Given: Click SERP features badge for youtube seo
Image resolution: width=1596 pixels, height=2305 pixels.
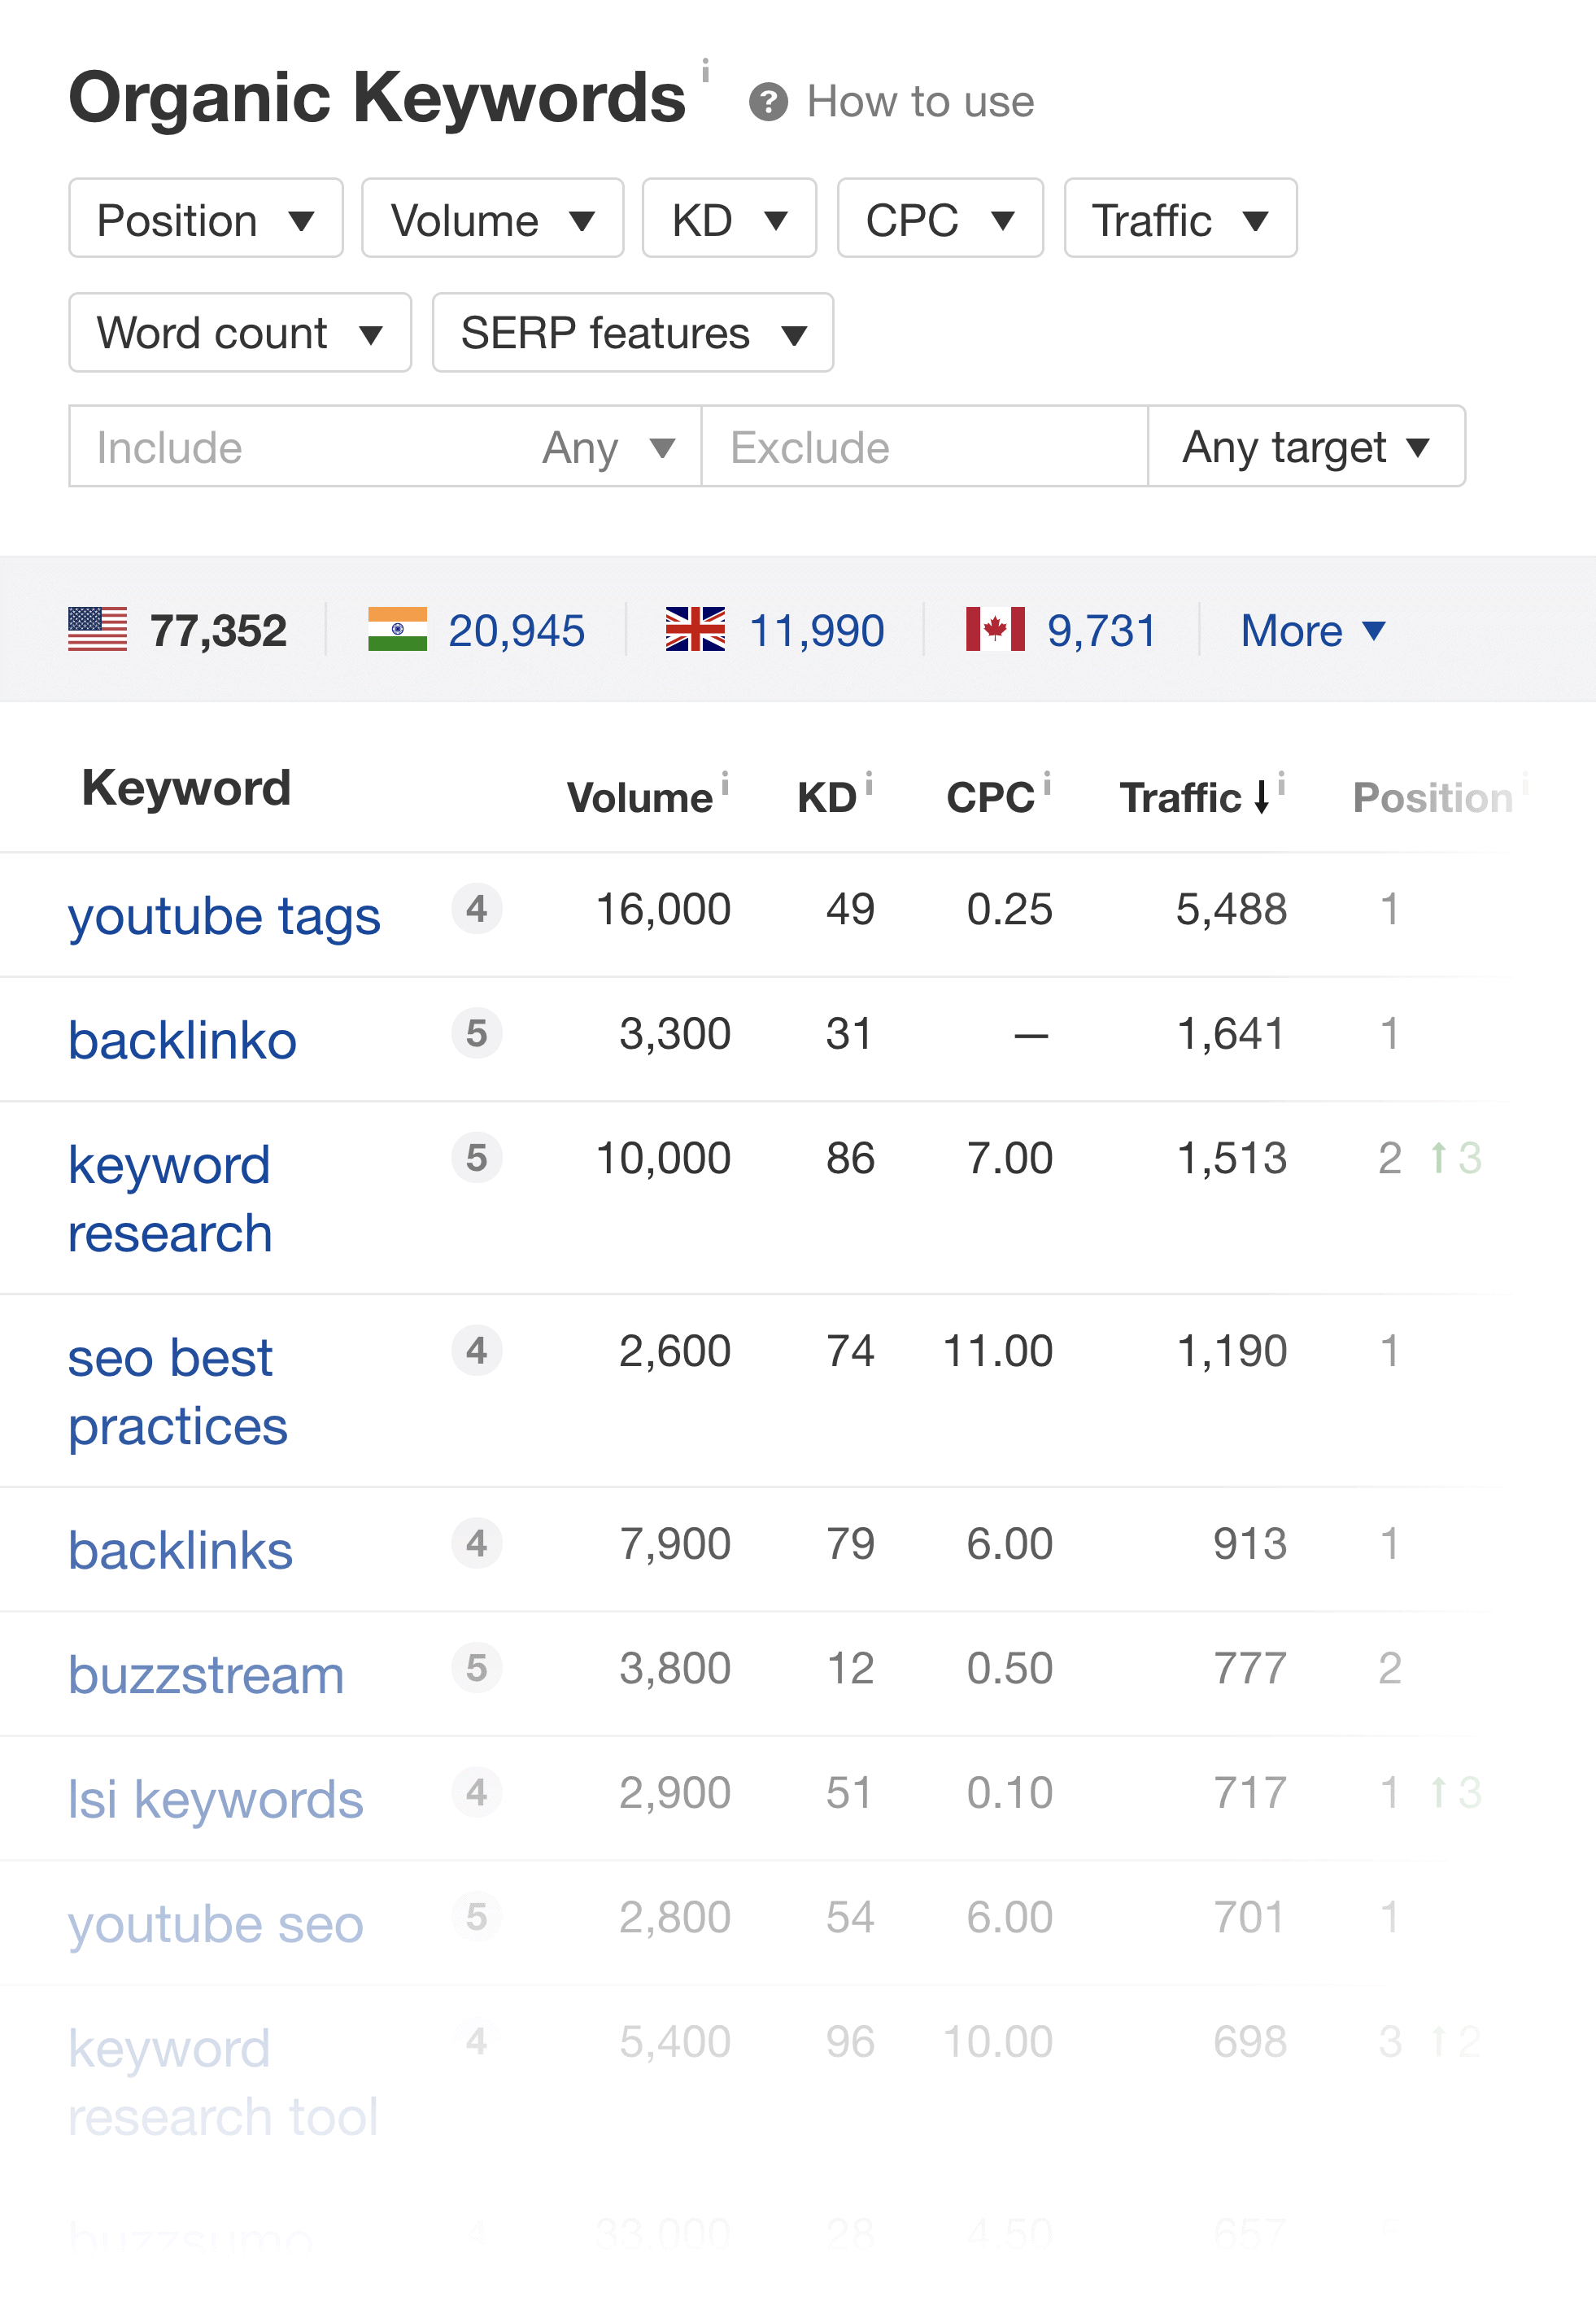Looking at the screenshot, I should pyautogui.click(x=477, y=1917).
